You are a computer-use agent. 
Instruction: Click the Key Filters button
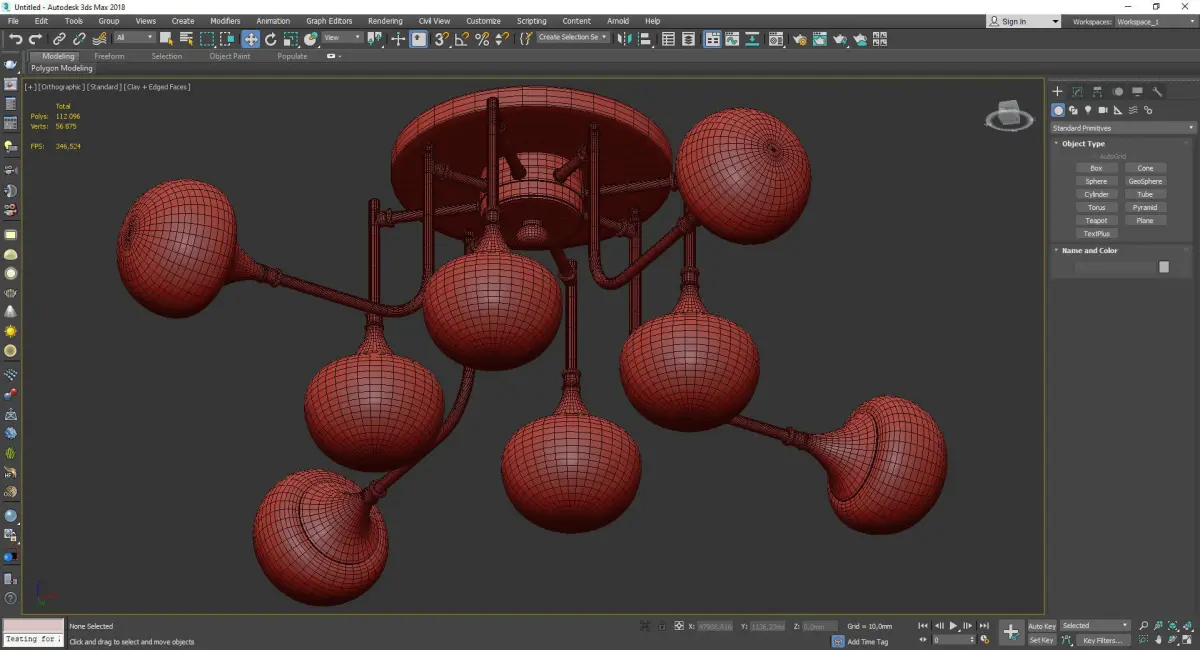1103,640
